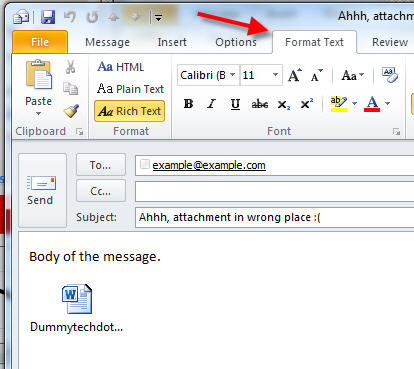
Task: Click the Grow Font icon
Action: [x=295, y=75]
